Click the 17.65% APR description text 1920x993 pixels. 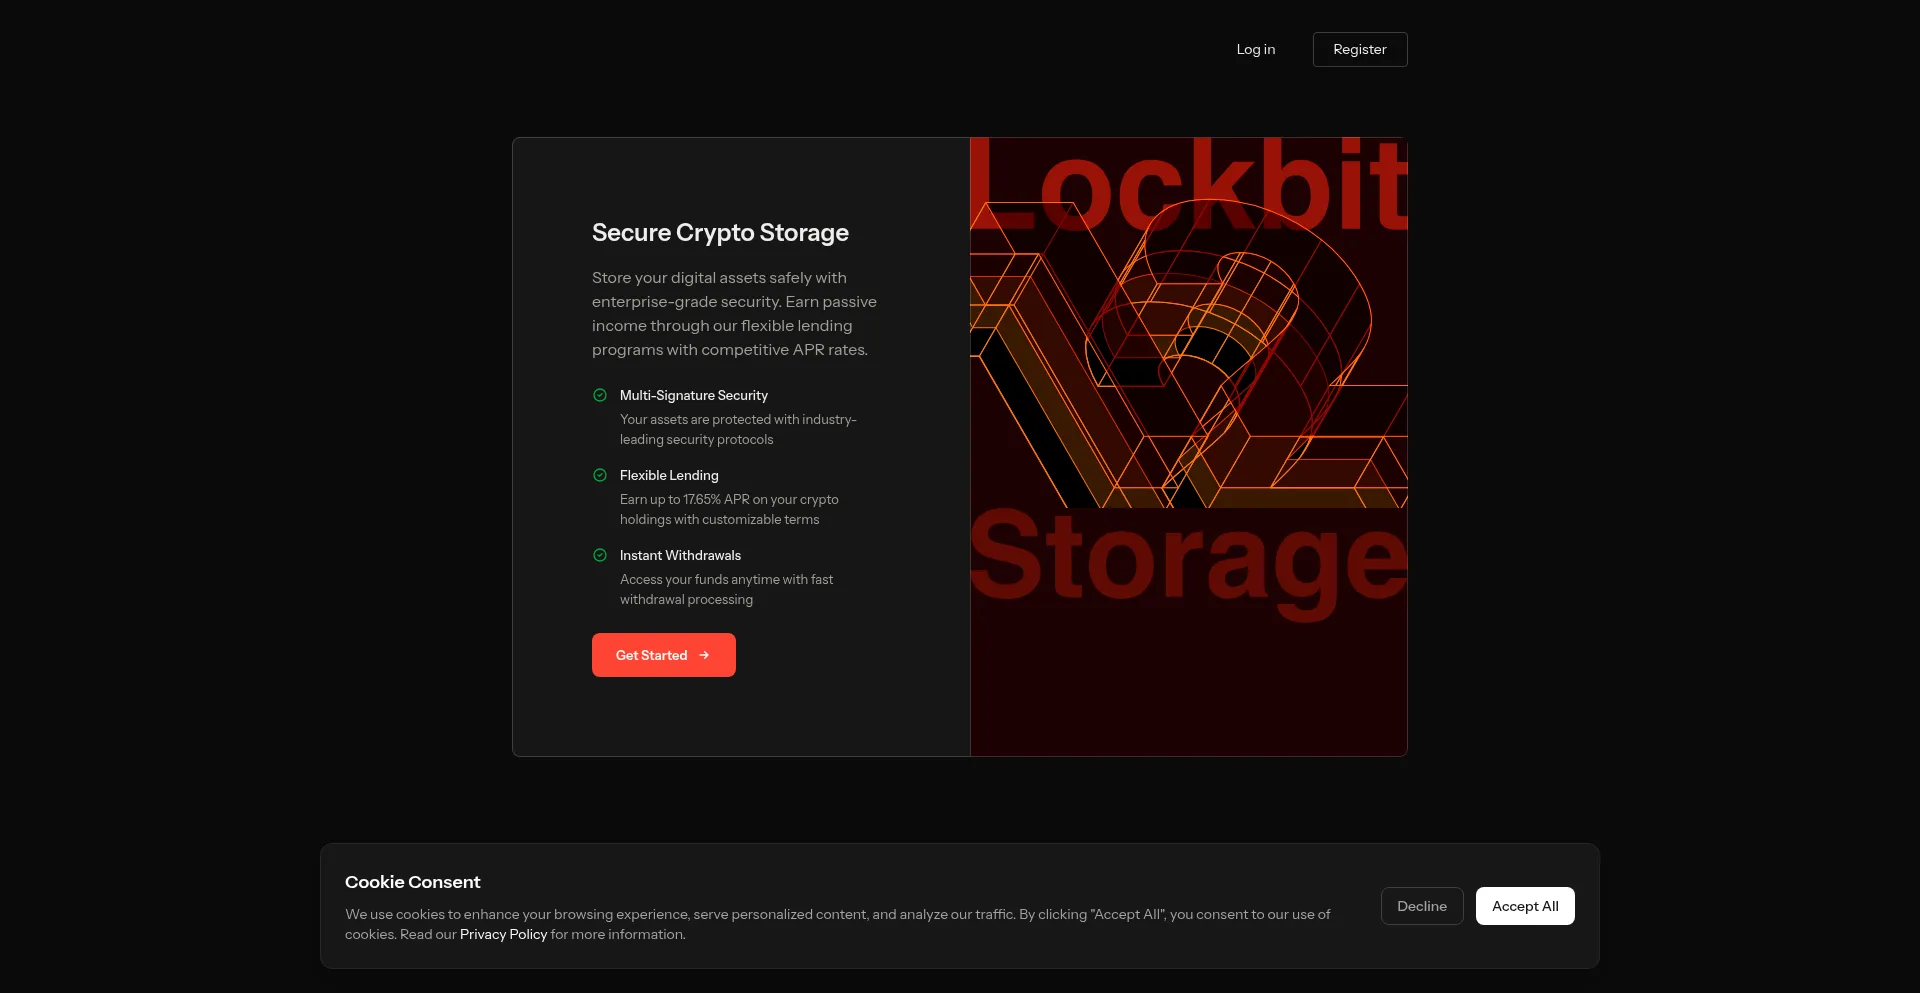click(728, 509)
